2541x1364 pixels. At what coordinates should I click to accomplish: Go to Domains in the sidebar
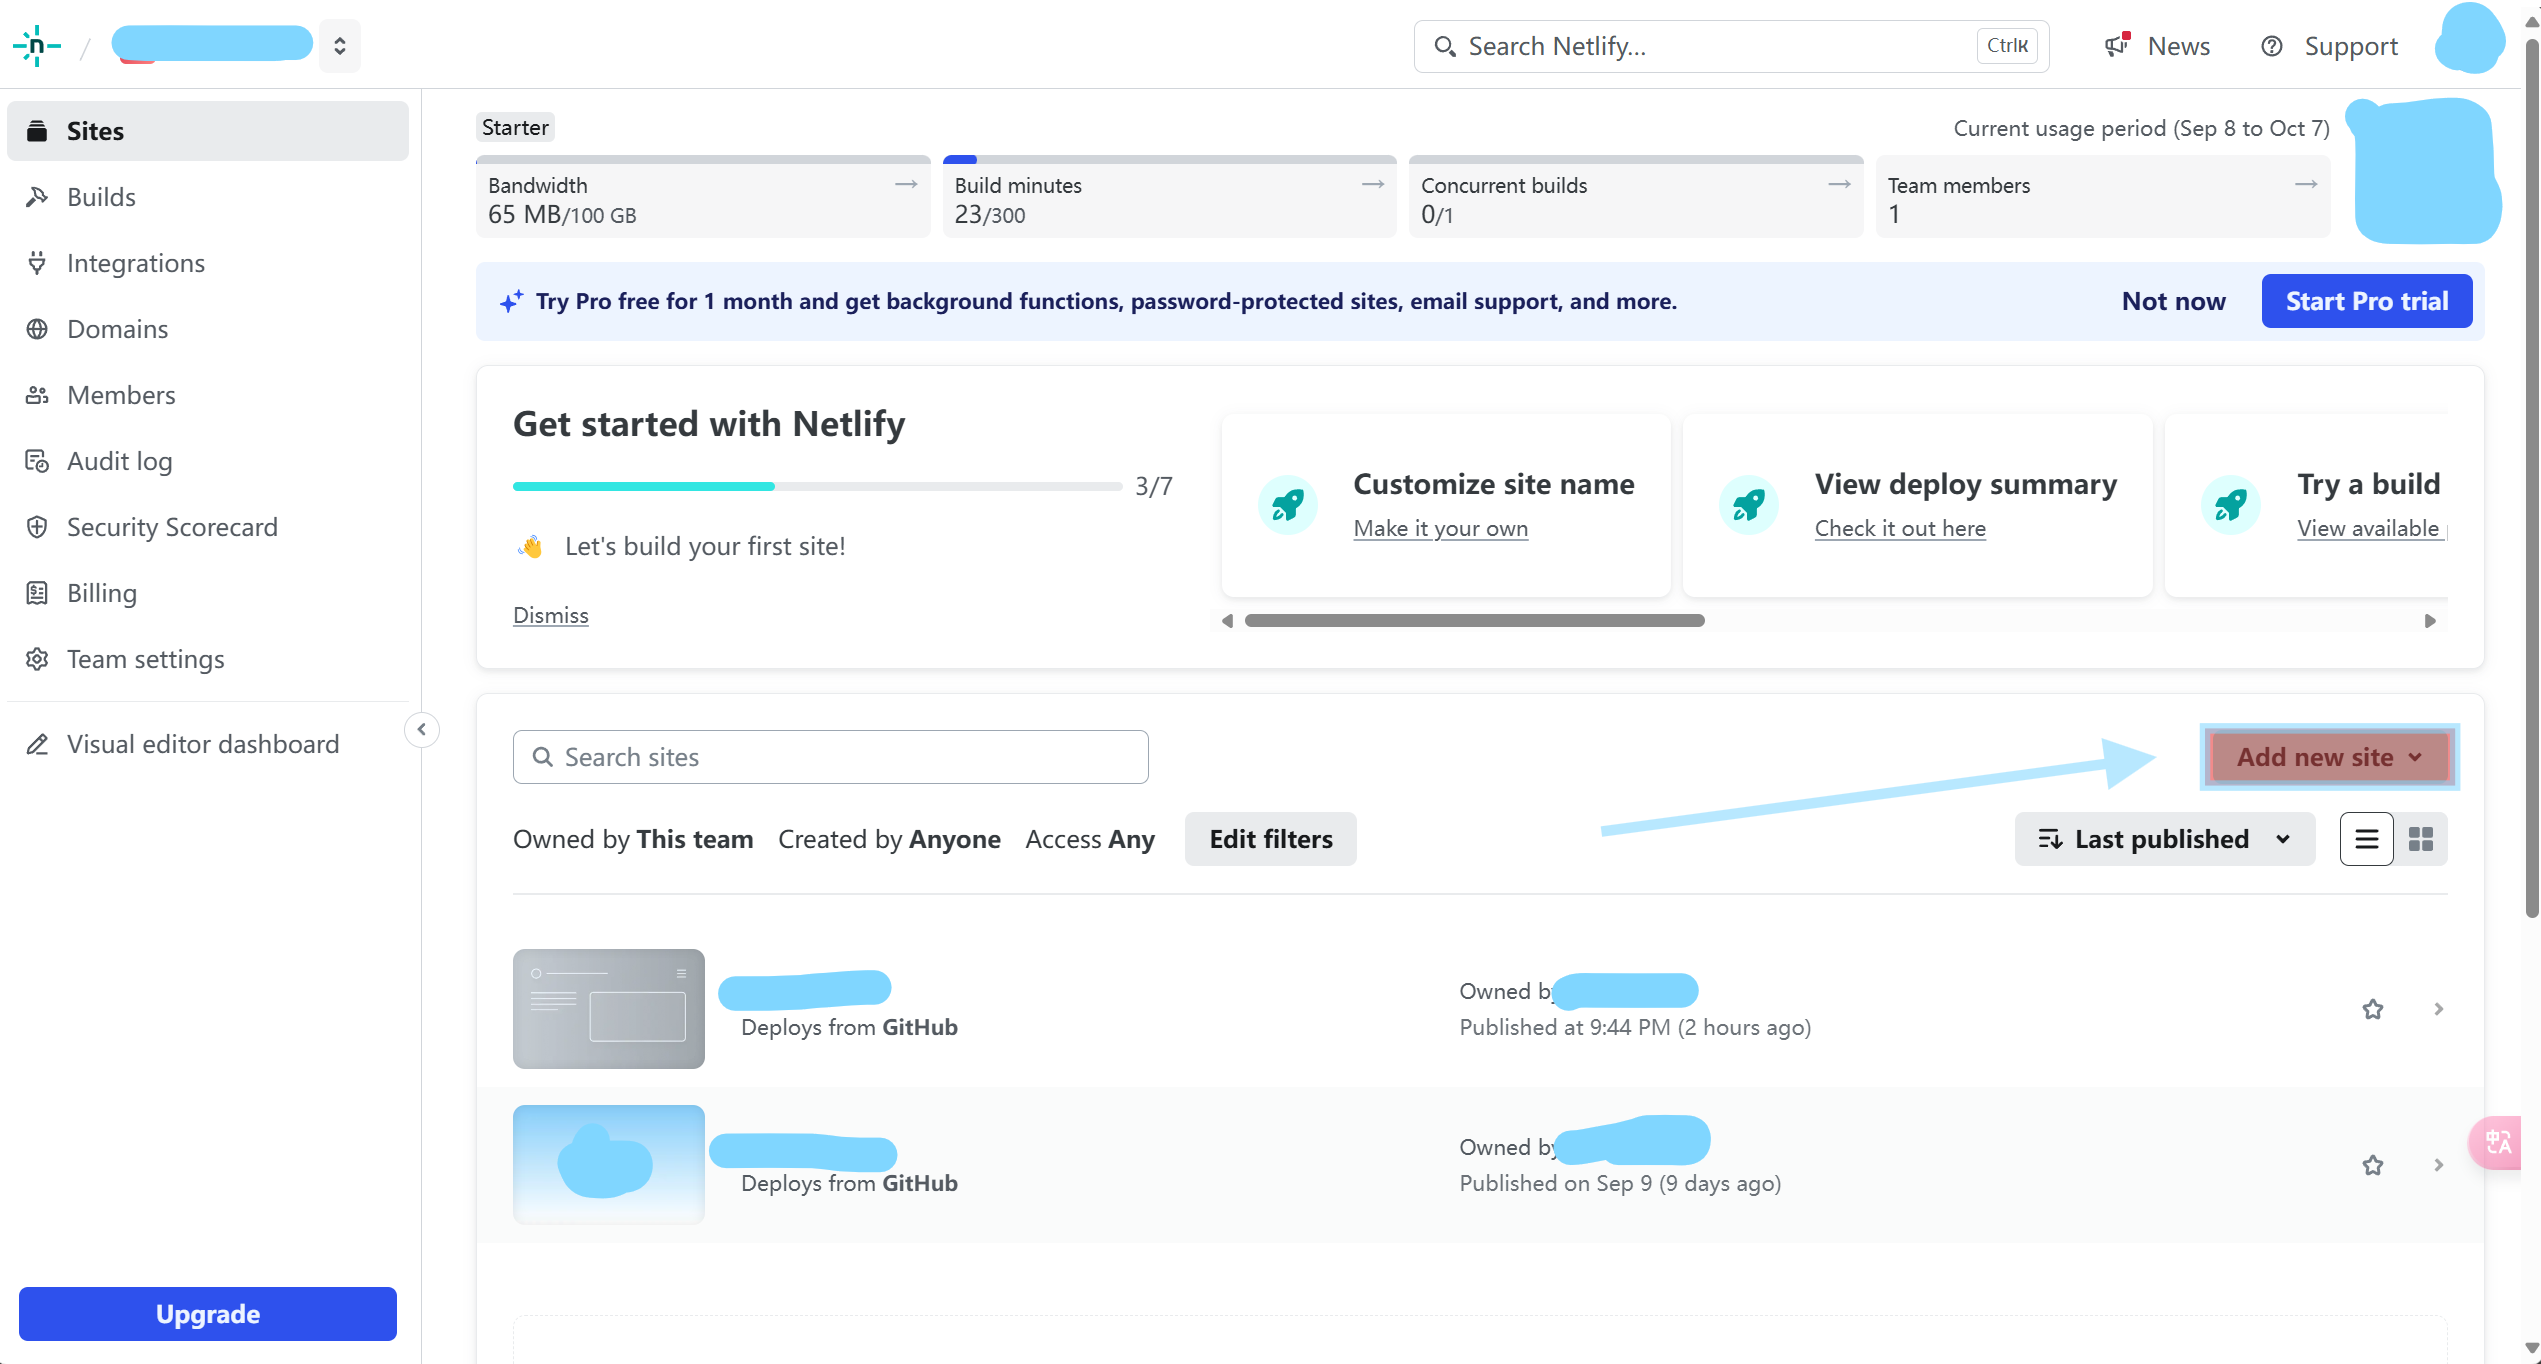pos(117,329)
